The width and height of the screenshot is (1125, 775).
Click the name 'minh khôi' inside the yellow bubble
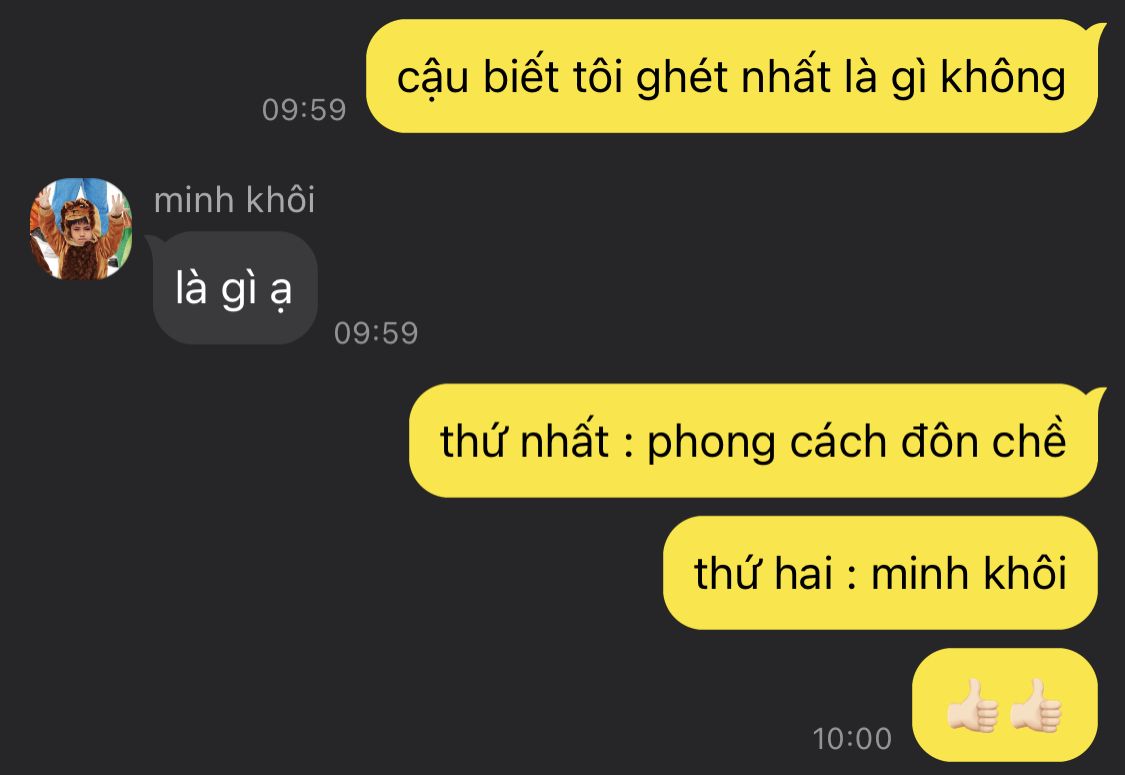[969, 573]
